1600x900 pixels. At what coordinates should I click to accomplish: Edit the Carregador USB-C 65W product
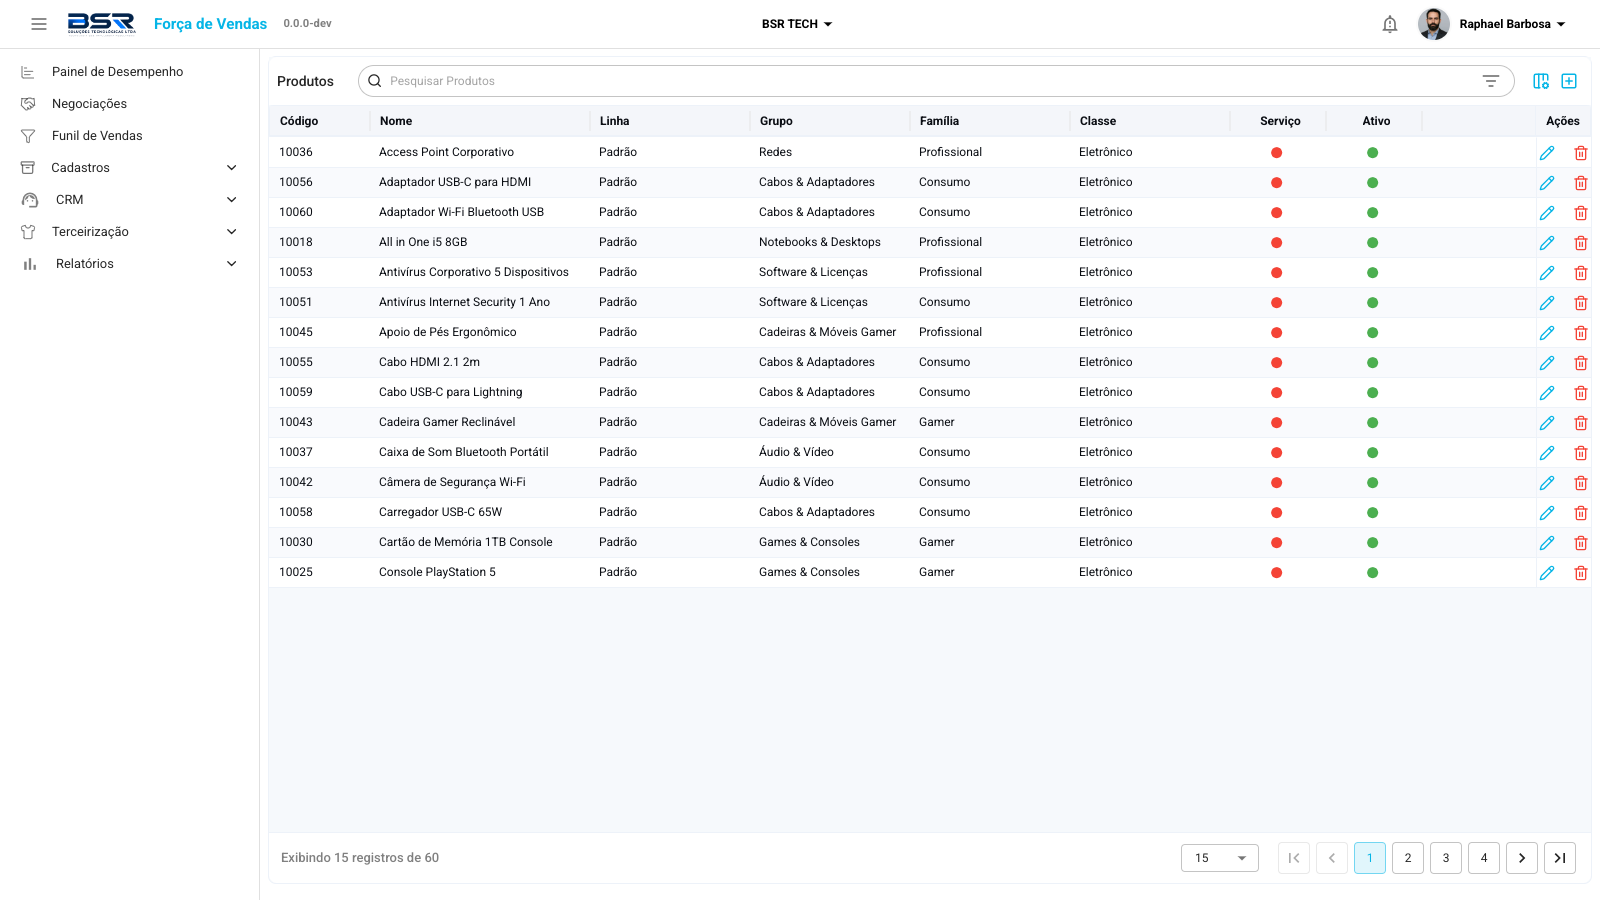pos(1547,513)
